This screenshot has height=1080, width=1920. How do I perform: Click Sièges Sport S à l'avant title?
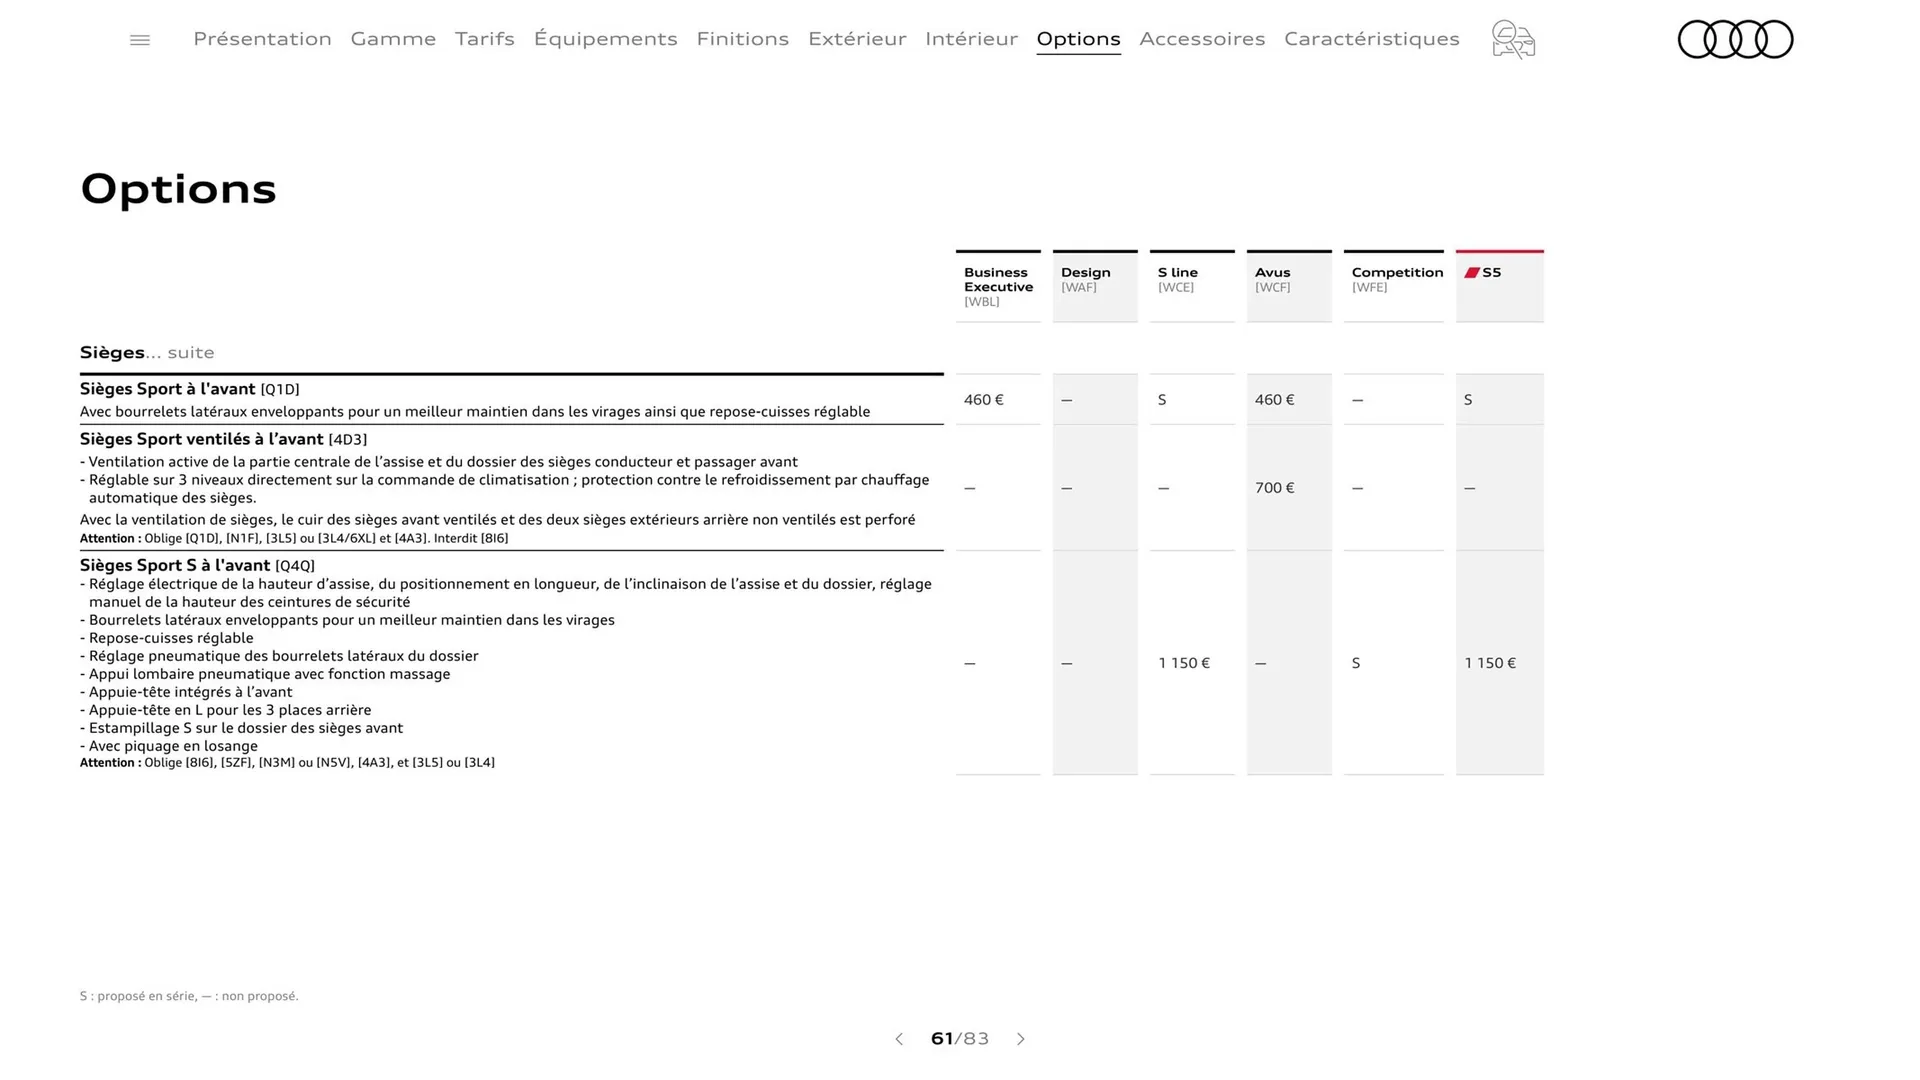click(x=197, y=565)
